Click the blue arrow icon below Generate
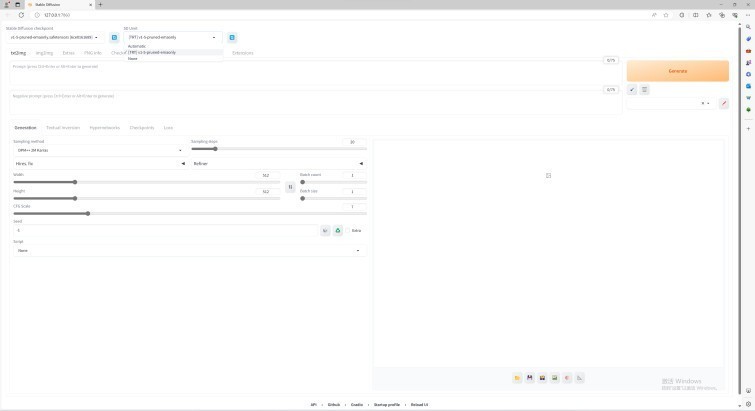The height and width of the screenshot is (411, 755). click(x=632, y=90)
